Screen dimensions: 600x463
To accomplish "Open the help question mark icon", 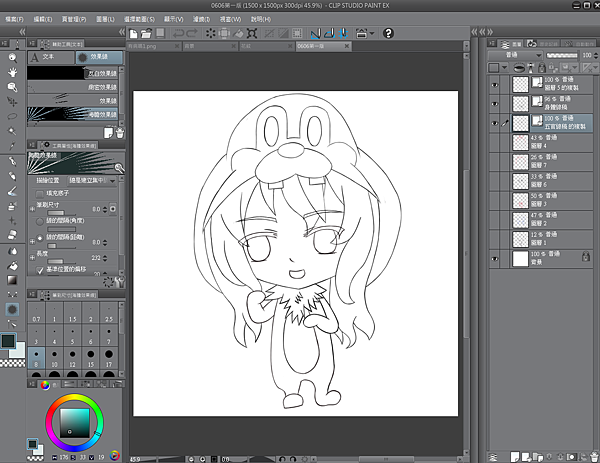I will [x=387, y=33].
